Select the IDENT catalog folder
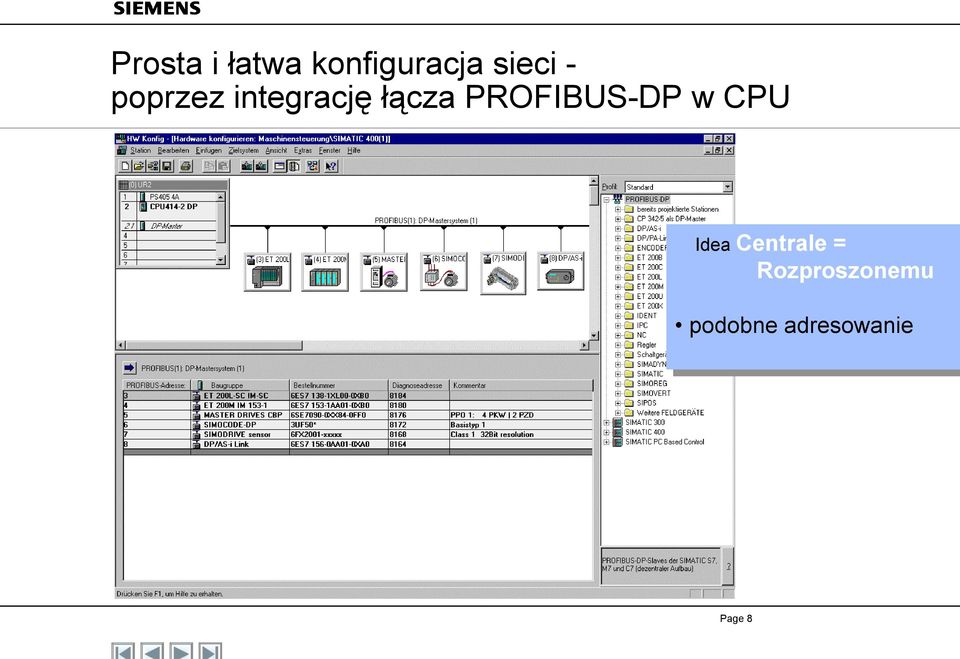The image size is (960, 659). pos(647,316)
